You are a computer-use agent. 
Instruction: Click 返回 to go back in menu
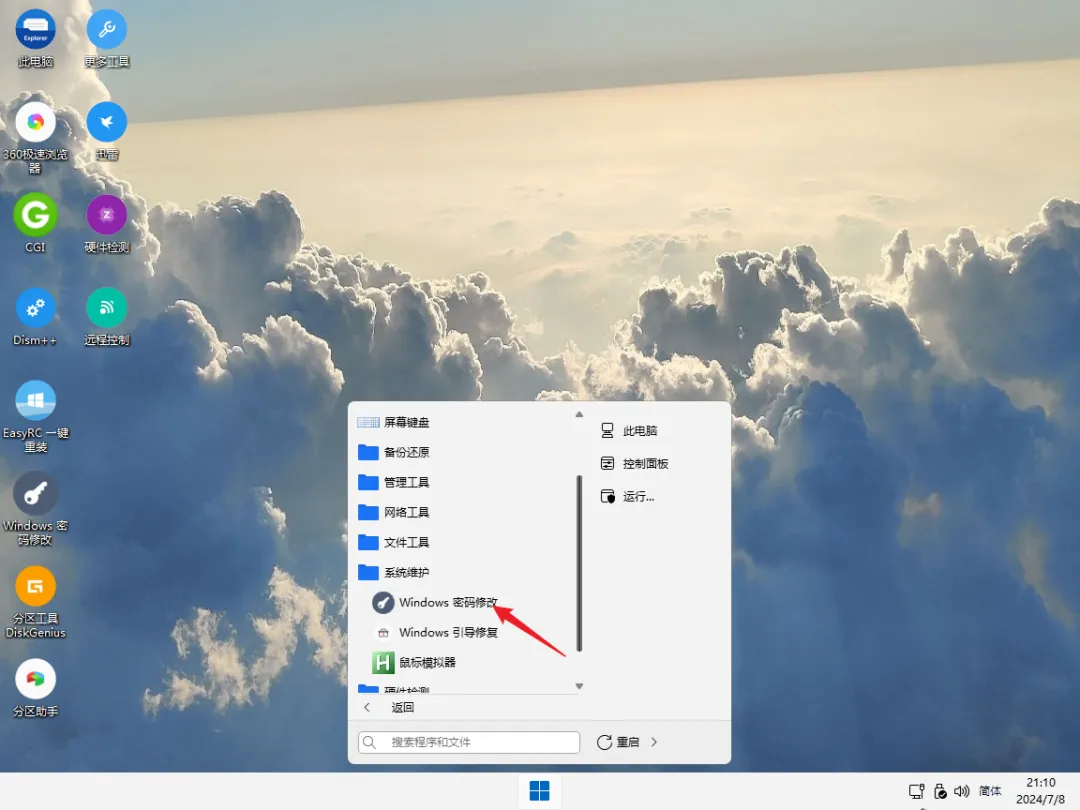pyautogui.click(x=402, y=707)
